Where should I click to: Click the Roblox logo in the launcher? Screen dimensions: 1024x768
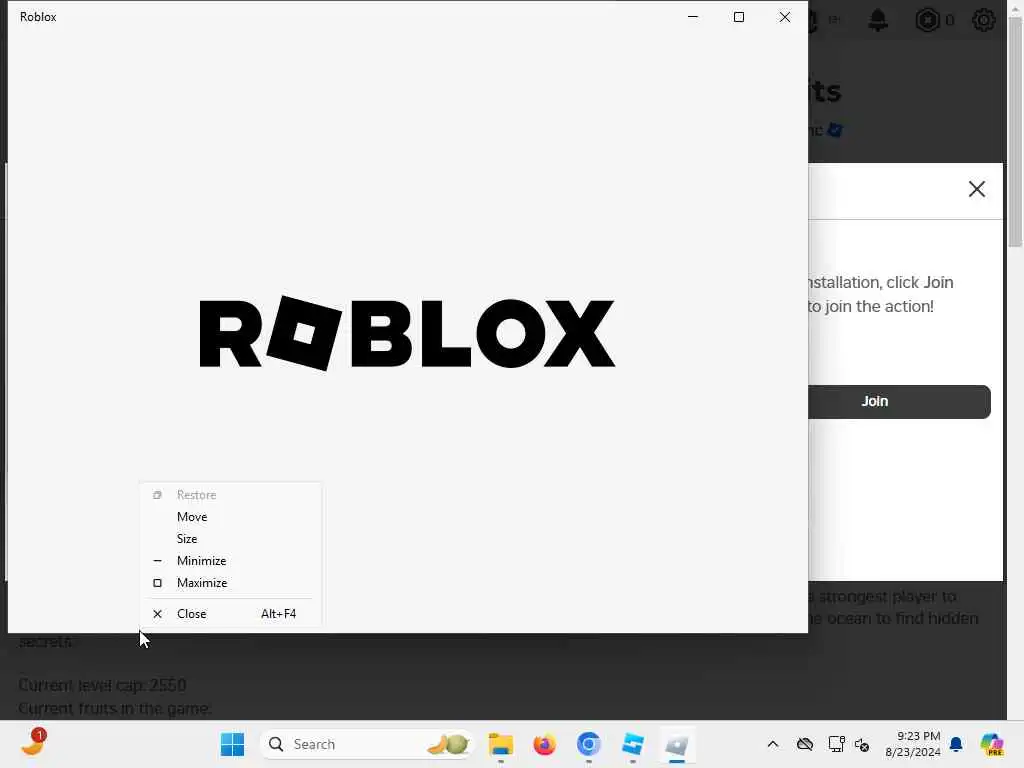point(407,333)
